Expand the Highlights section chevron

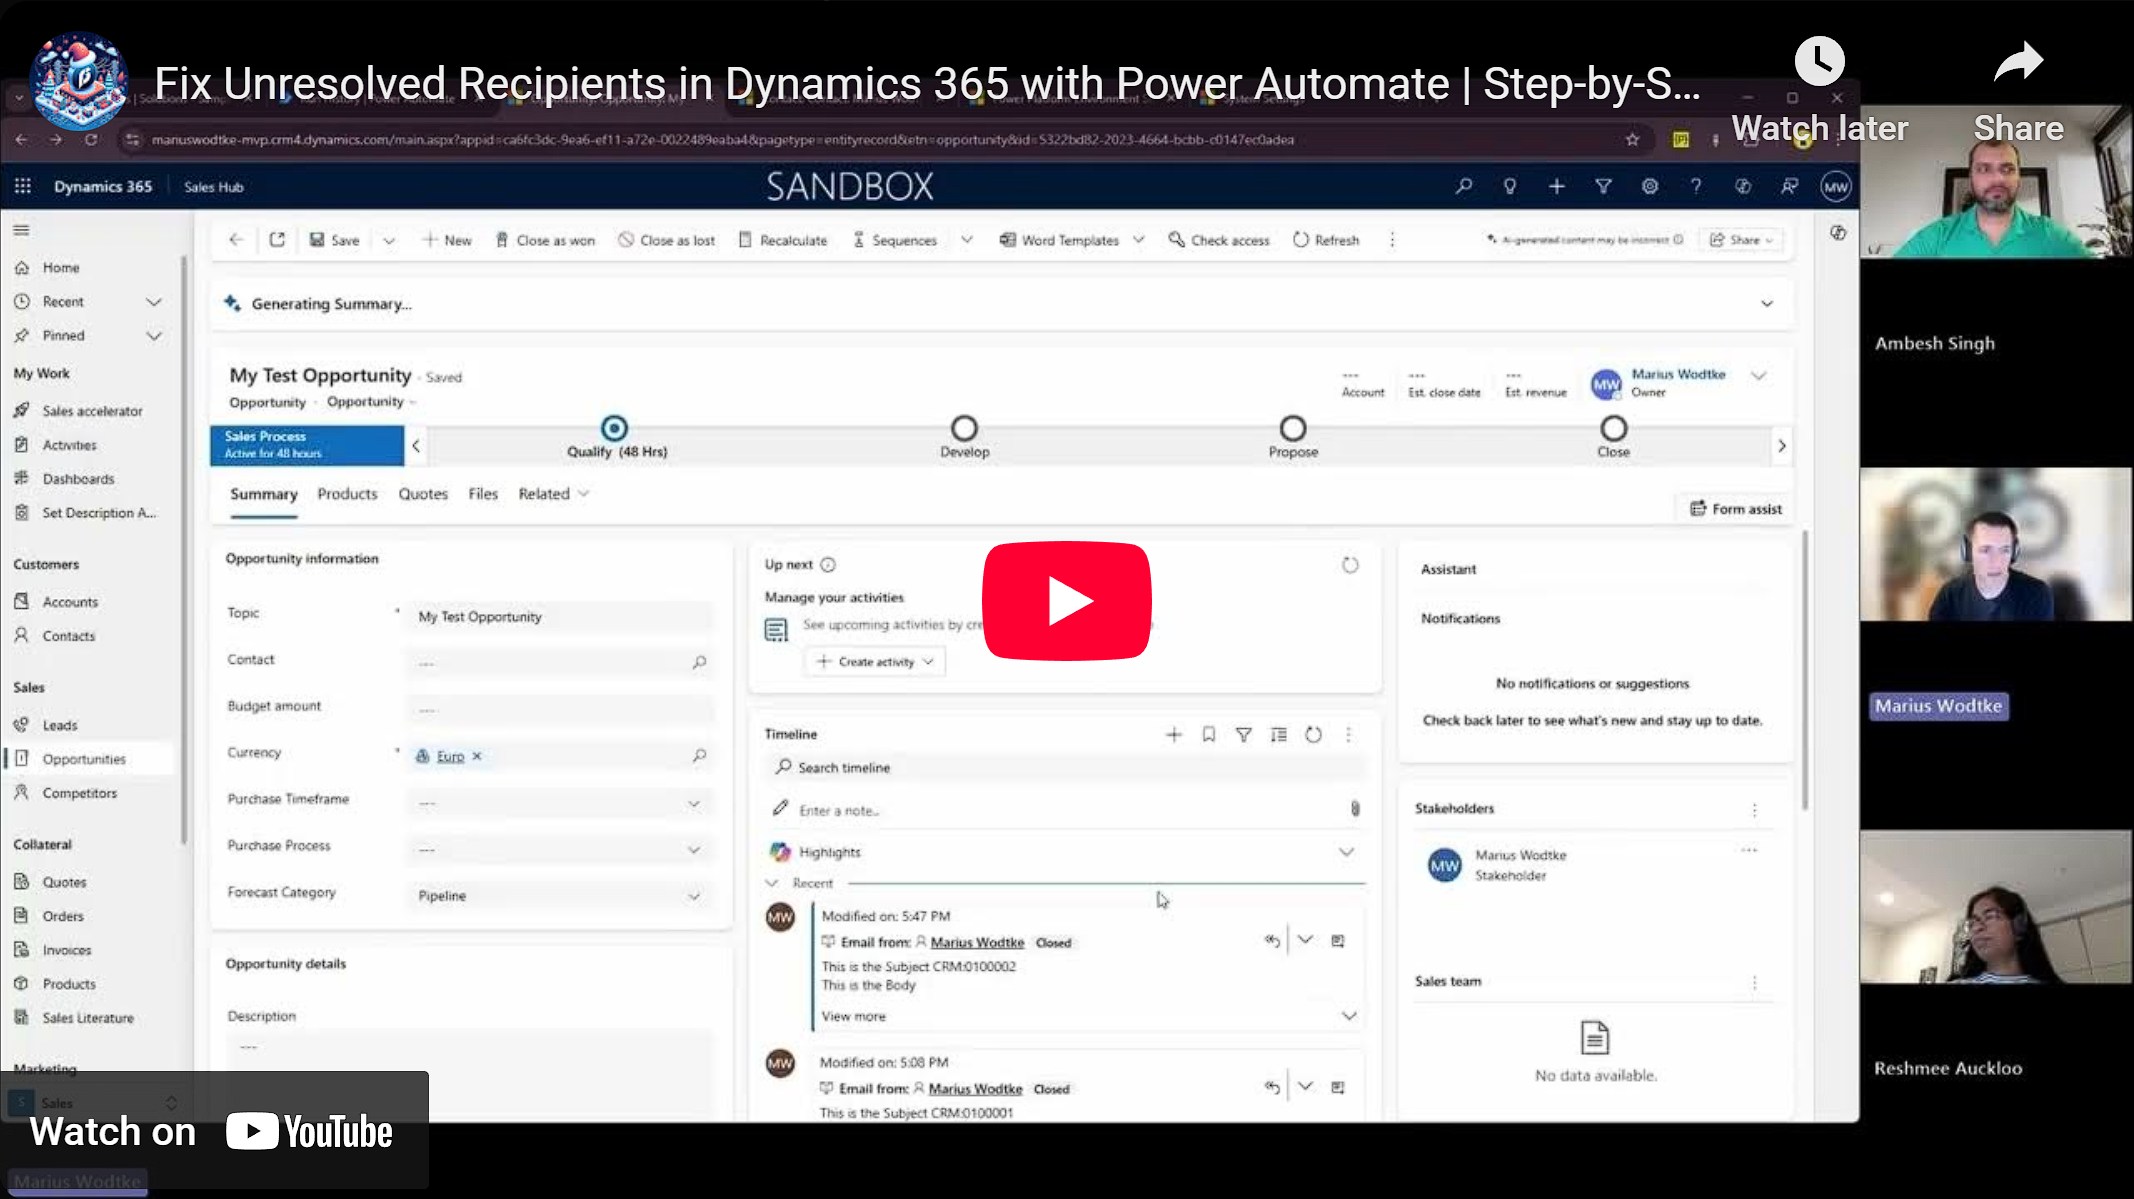tap(1346, 852)
